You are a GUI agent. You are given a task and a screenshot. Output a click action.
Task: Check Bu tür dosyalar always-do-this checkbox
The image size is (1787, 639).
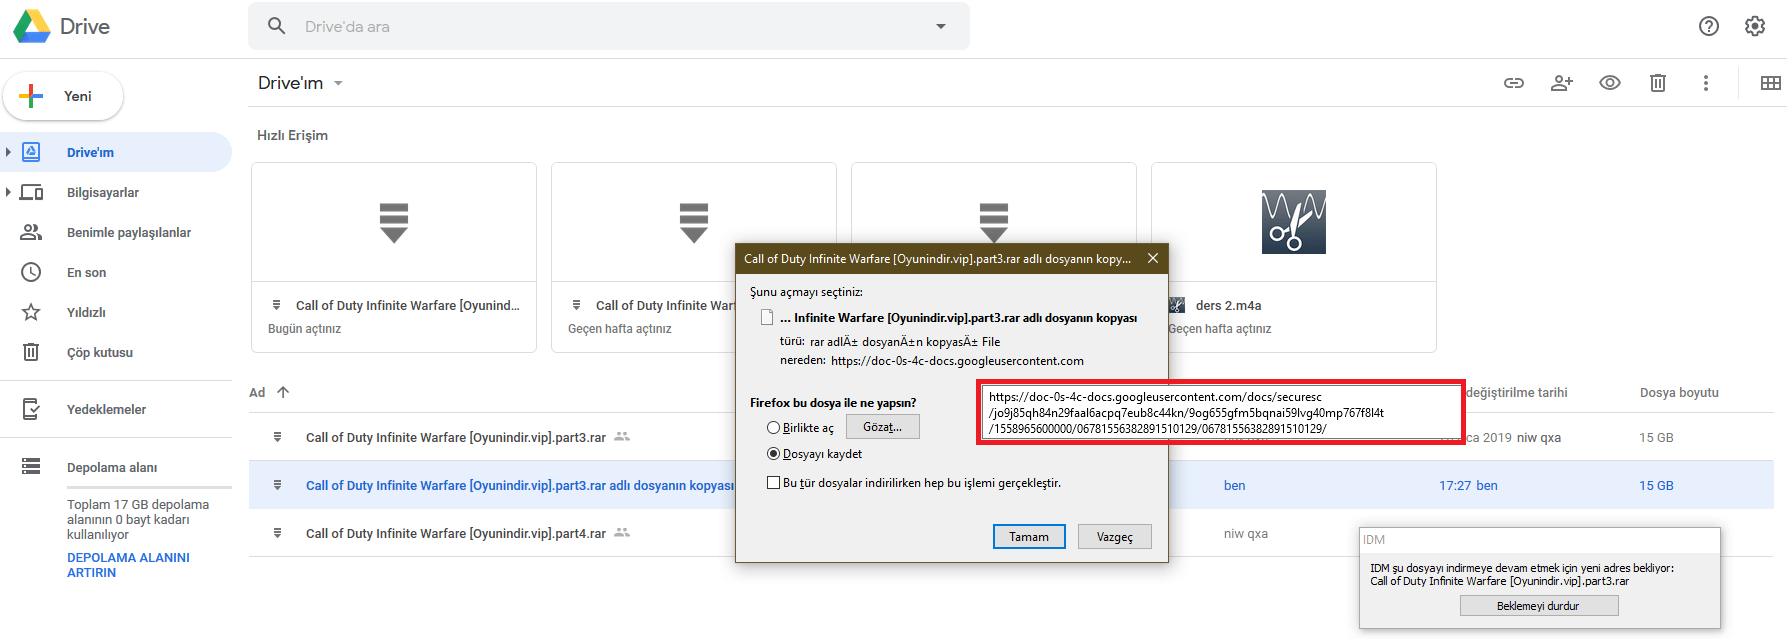click(x=773, y=483)
